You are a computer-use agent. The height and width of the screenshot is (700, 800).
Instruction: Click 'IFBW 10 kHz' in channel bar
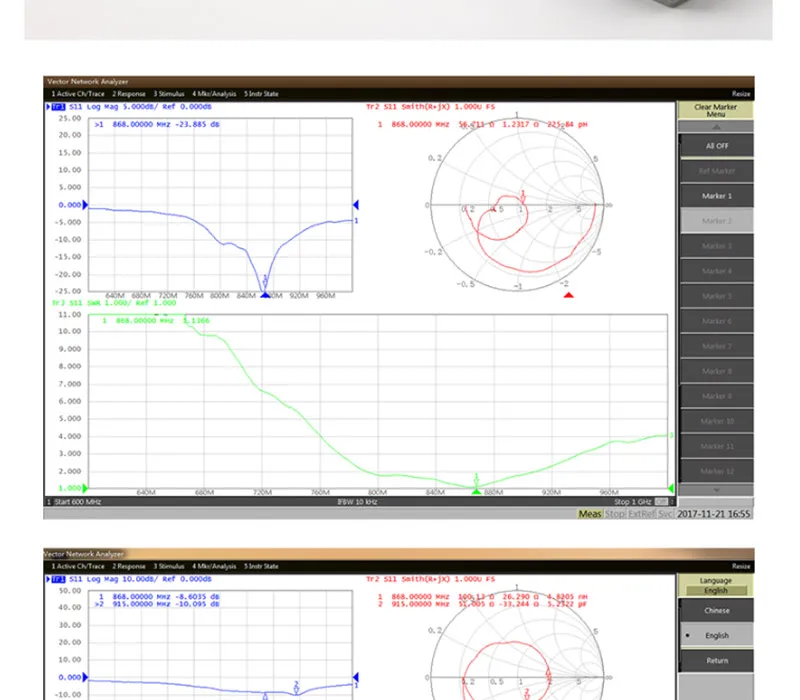click(x=357, y=502)
